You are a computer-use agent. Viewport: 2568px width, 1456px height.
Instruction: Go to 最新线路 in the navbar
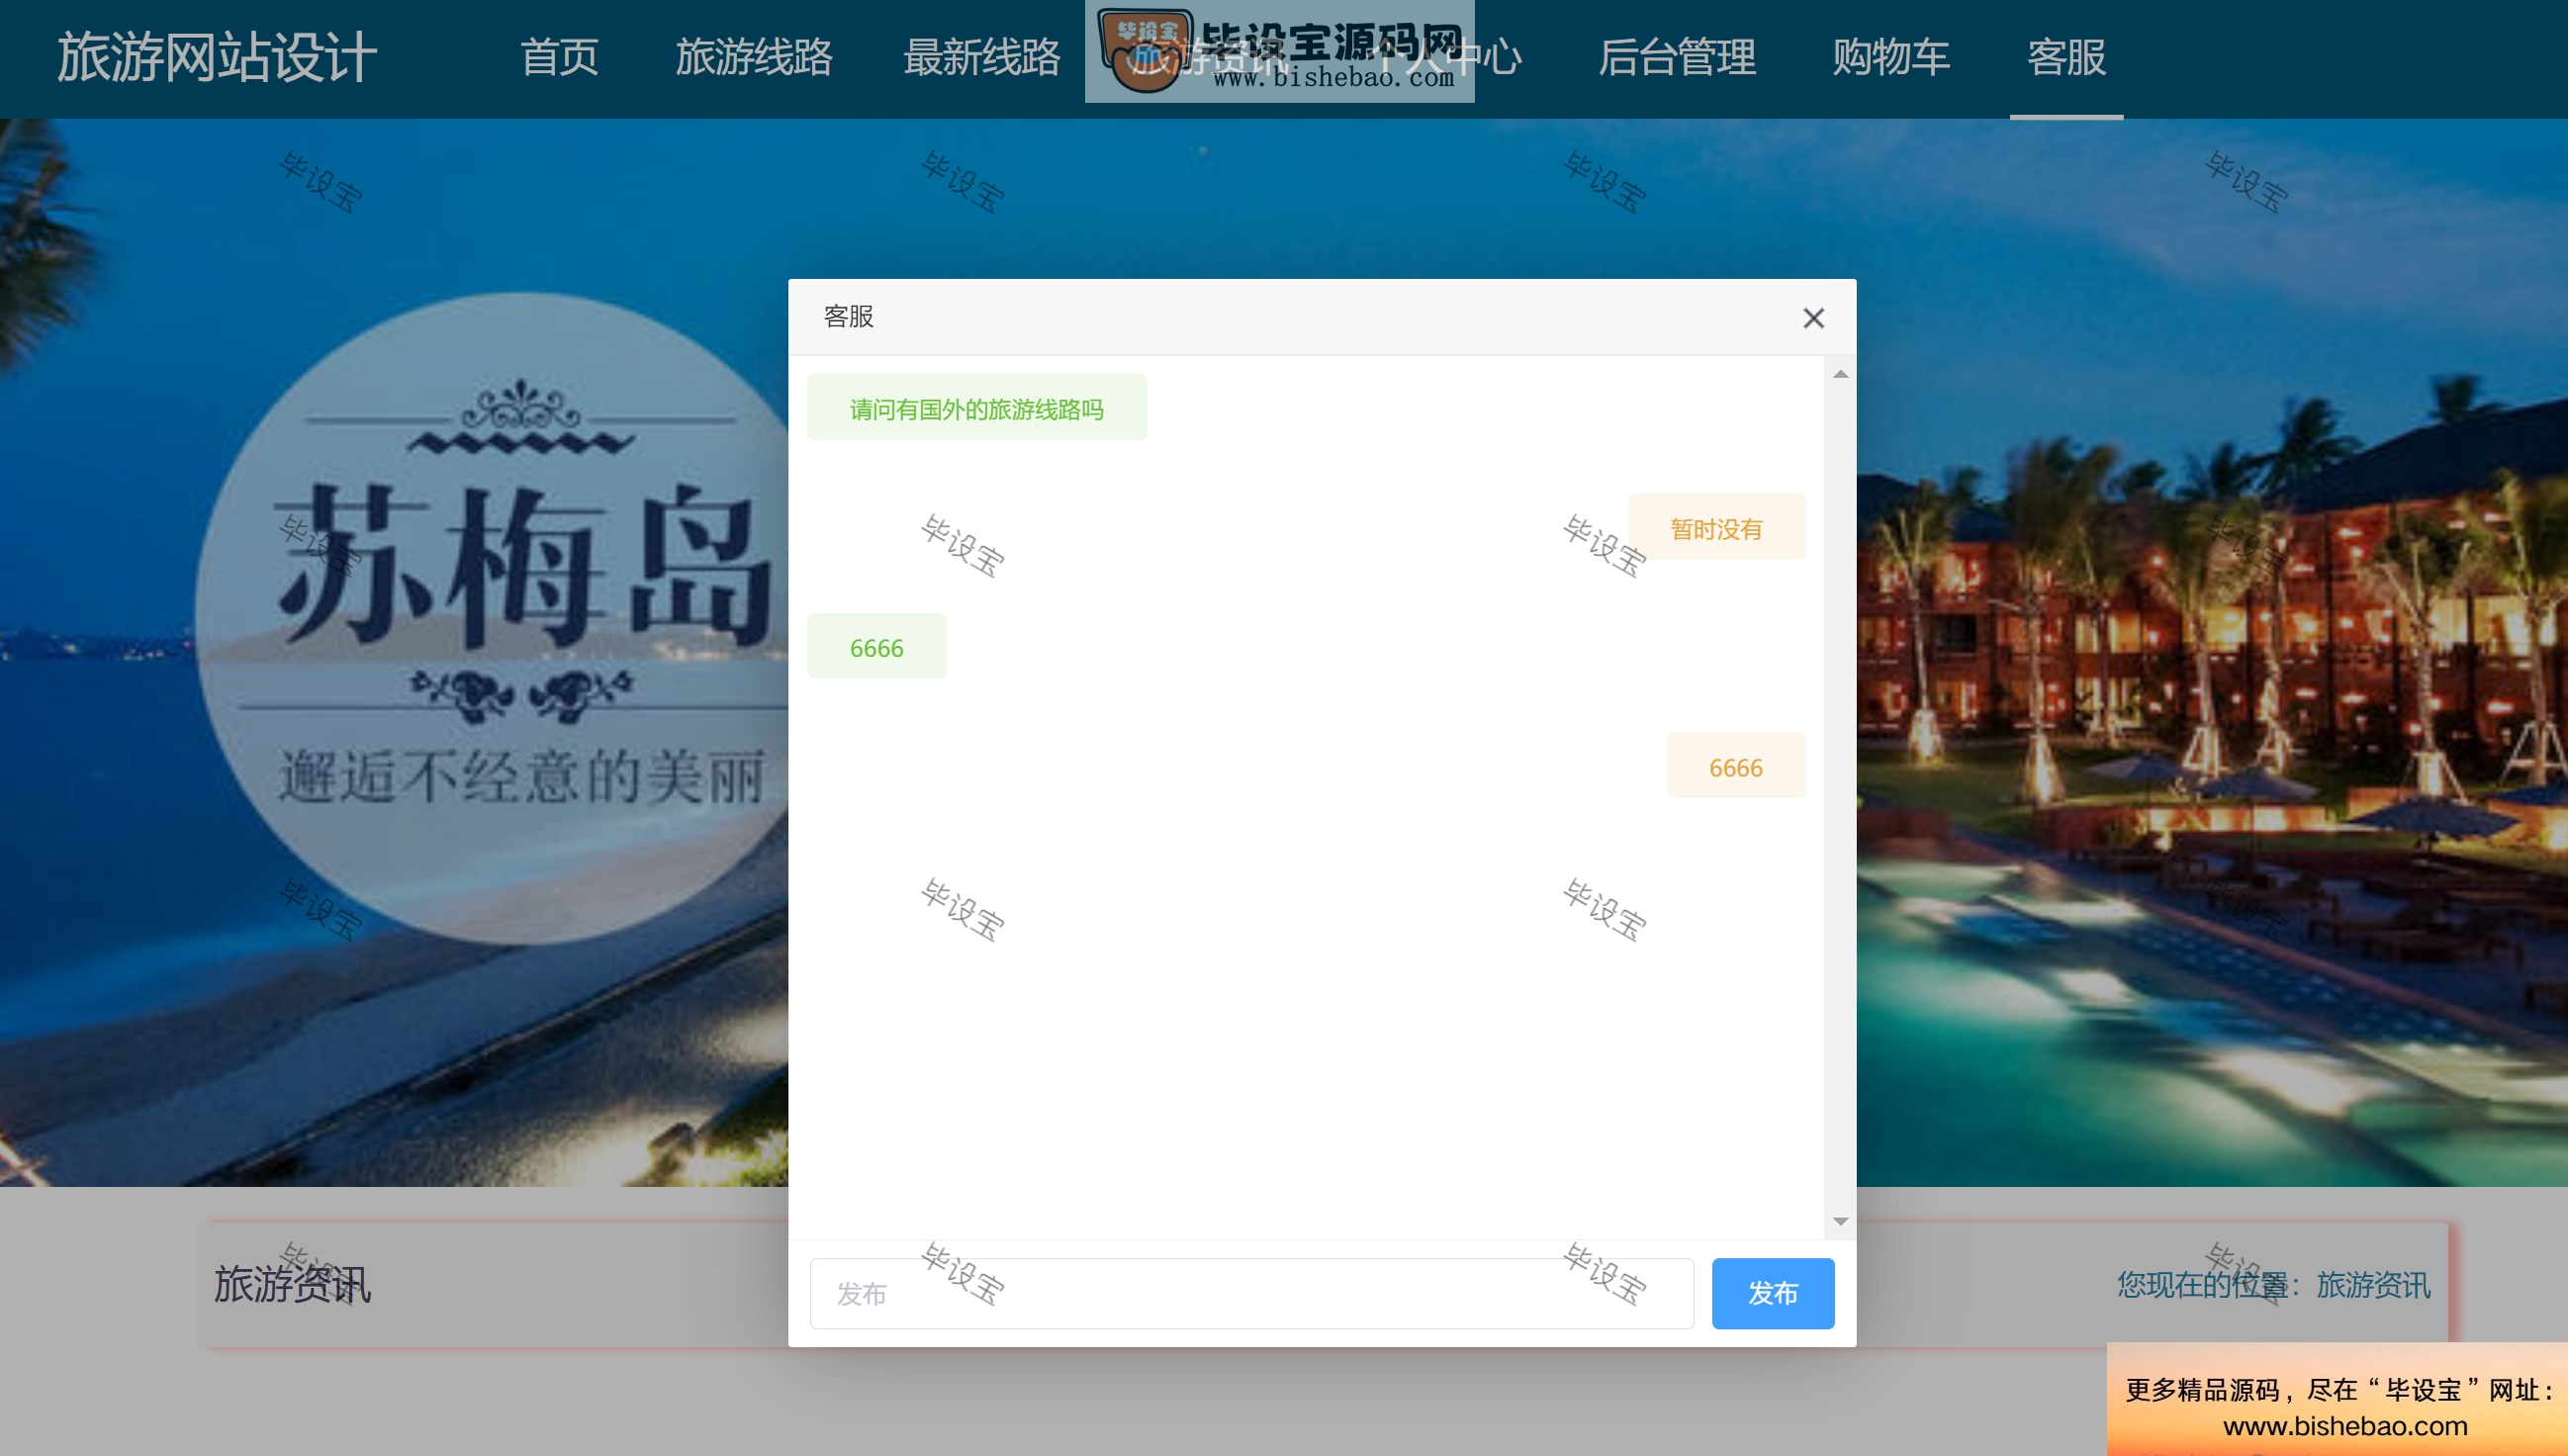point(981,57)
